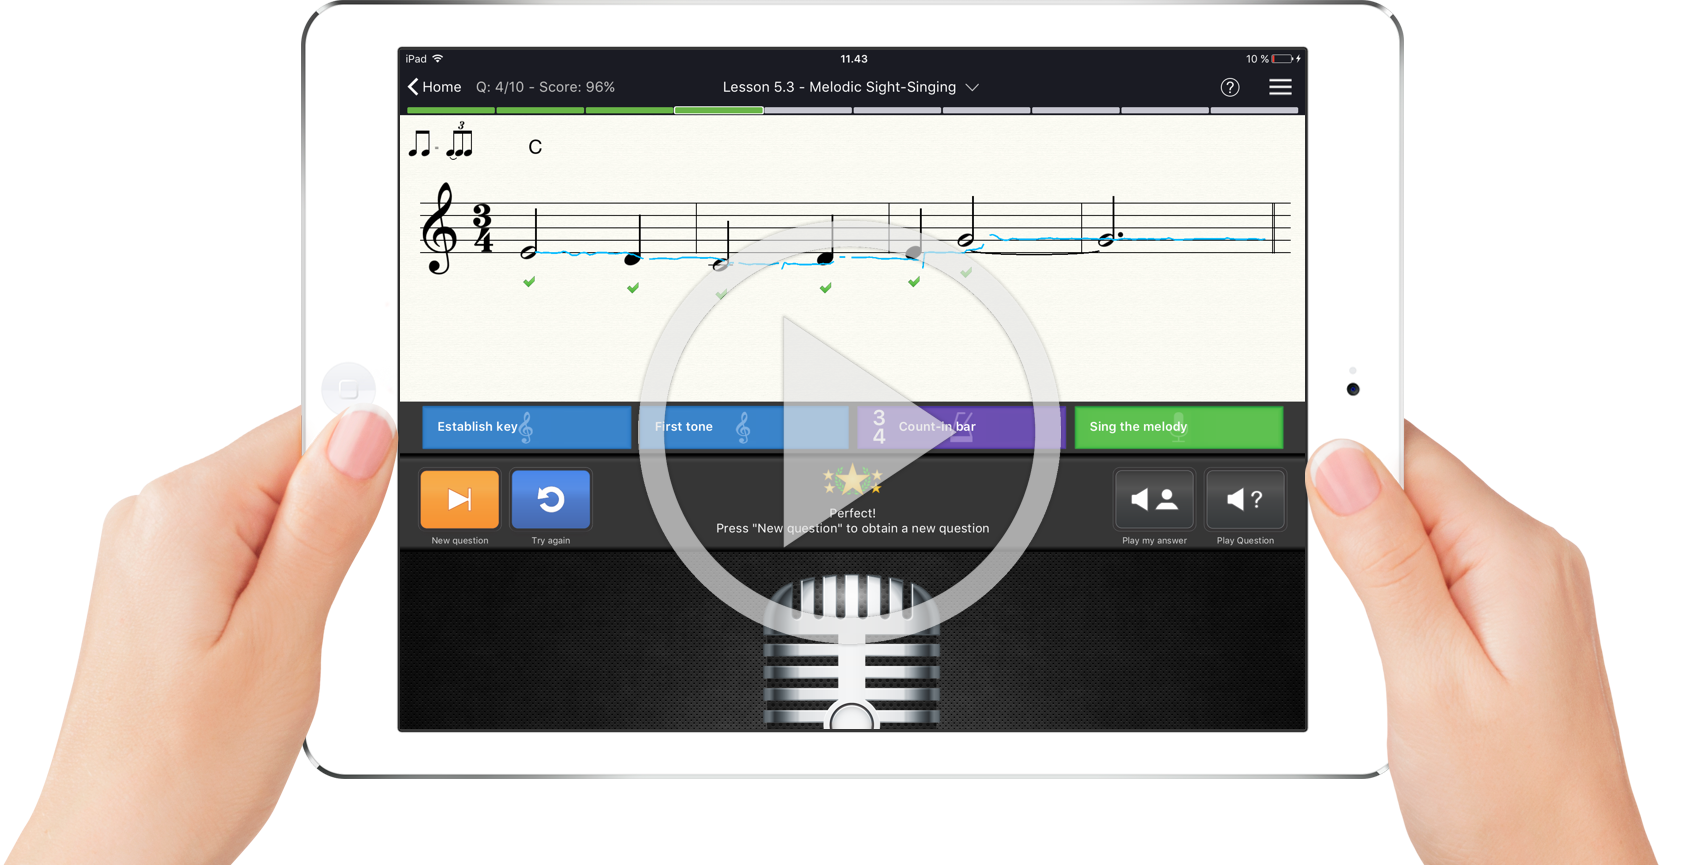The height and width of the screenshot is (865, 1700).
Task: Open the hamburger menu icon
Action: tap(1280, 88)
